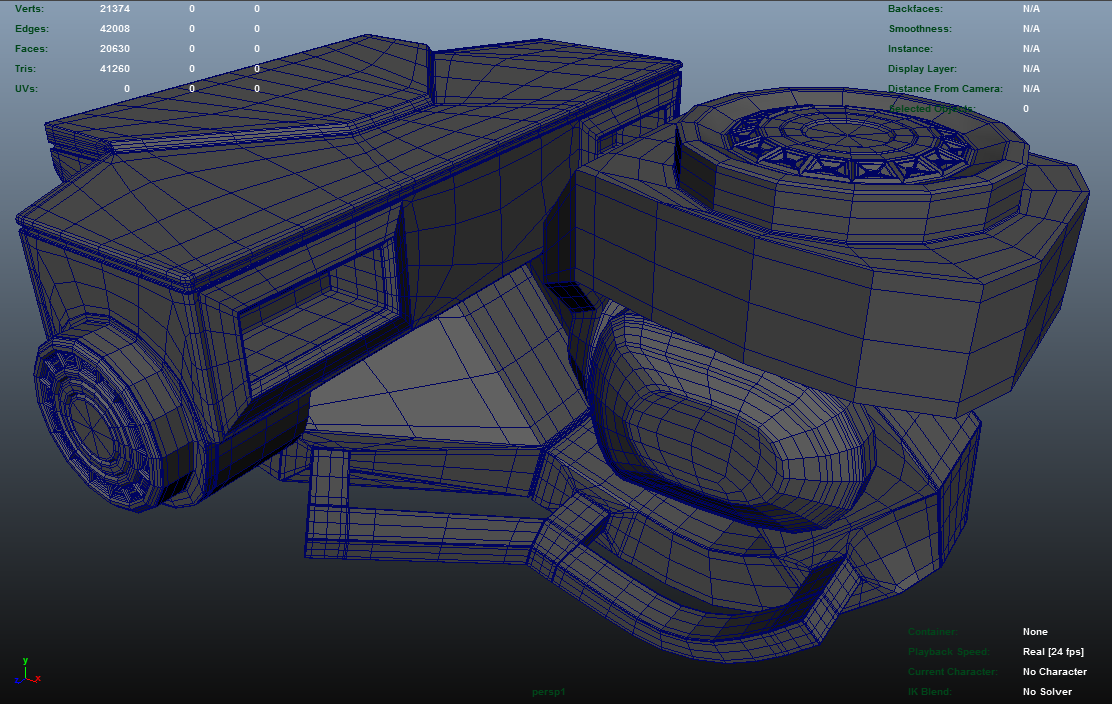The width and height of the screenshot is (1112, 704).
Task: Click the Container value None
Action: point(1035,632)
